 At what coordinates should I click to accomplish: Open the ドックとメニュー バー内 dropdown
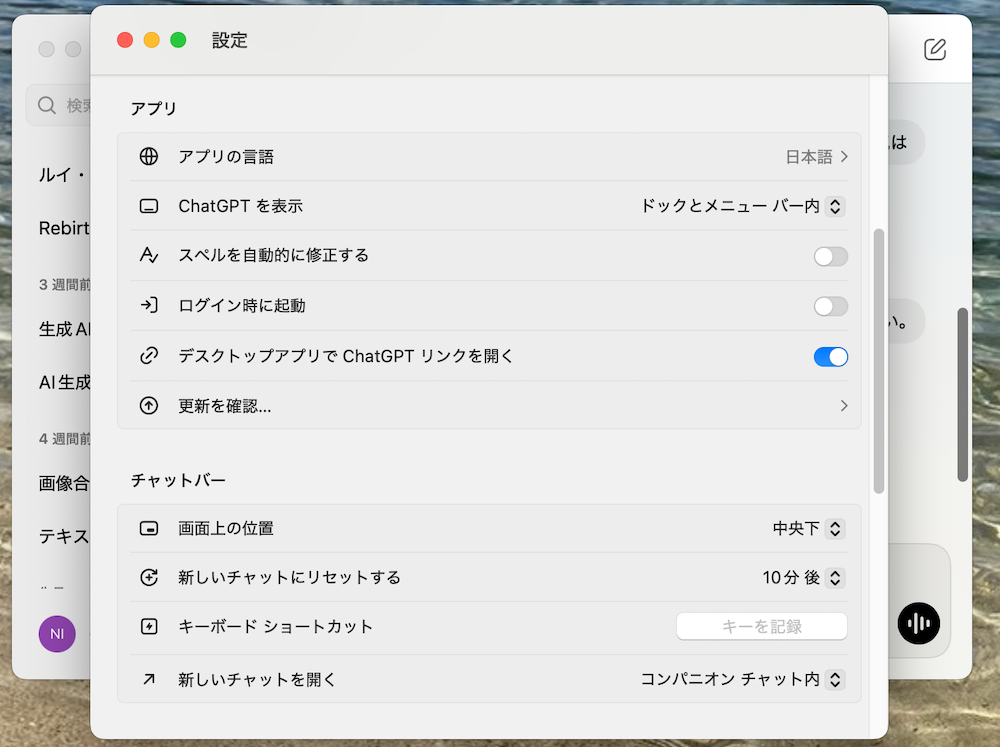pyautogui.click(x=742, y=207)
